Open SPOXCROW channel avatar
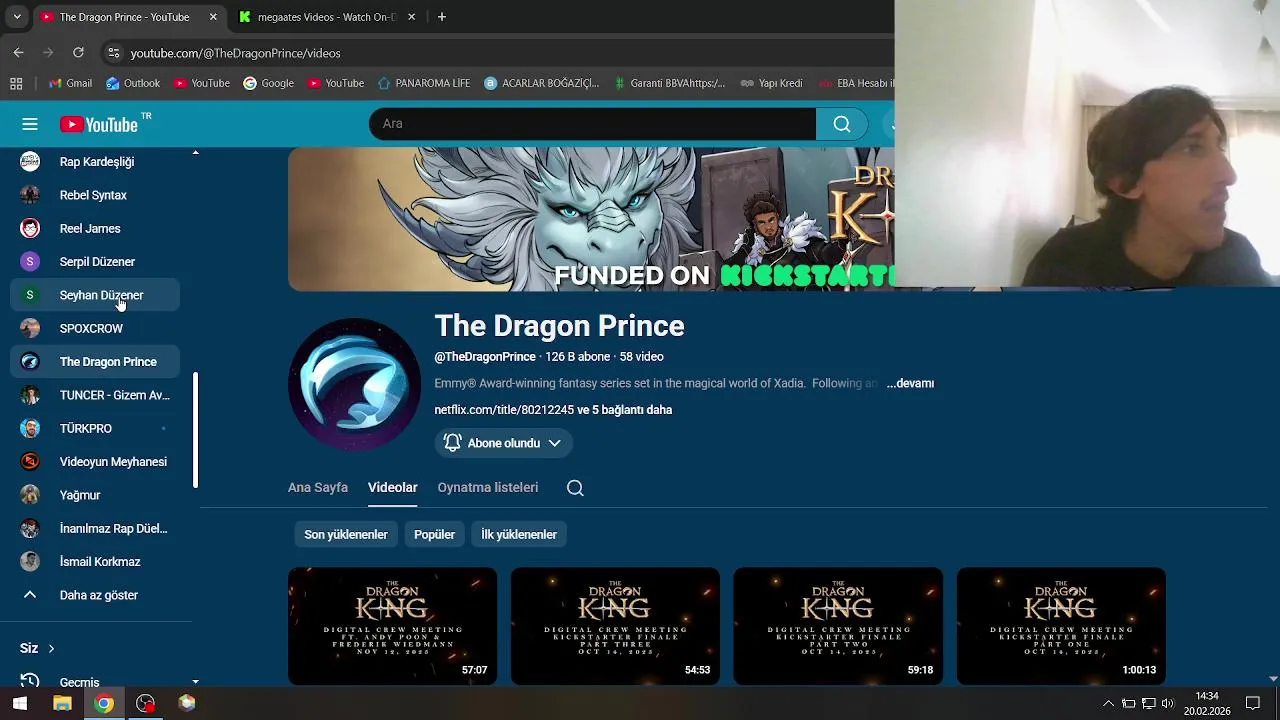This screenshot has height=720, width=1280. tap(30, 328)
